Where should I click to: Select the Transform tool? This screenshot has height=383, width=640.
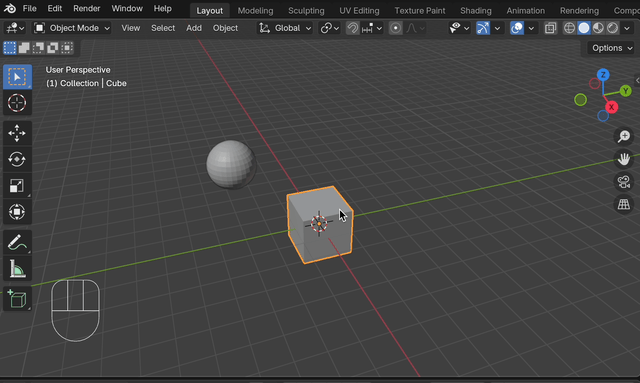click(17, 212)
